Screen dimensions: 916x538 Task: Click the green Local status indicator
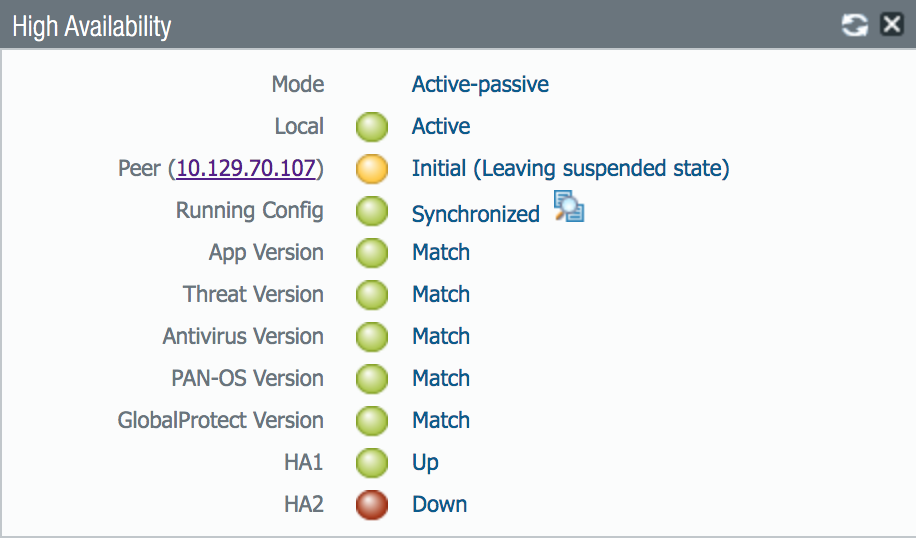(372, 127)
